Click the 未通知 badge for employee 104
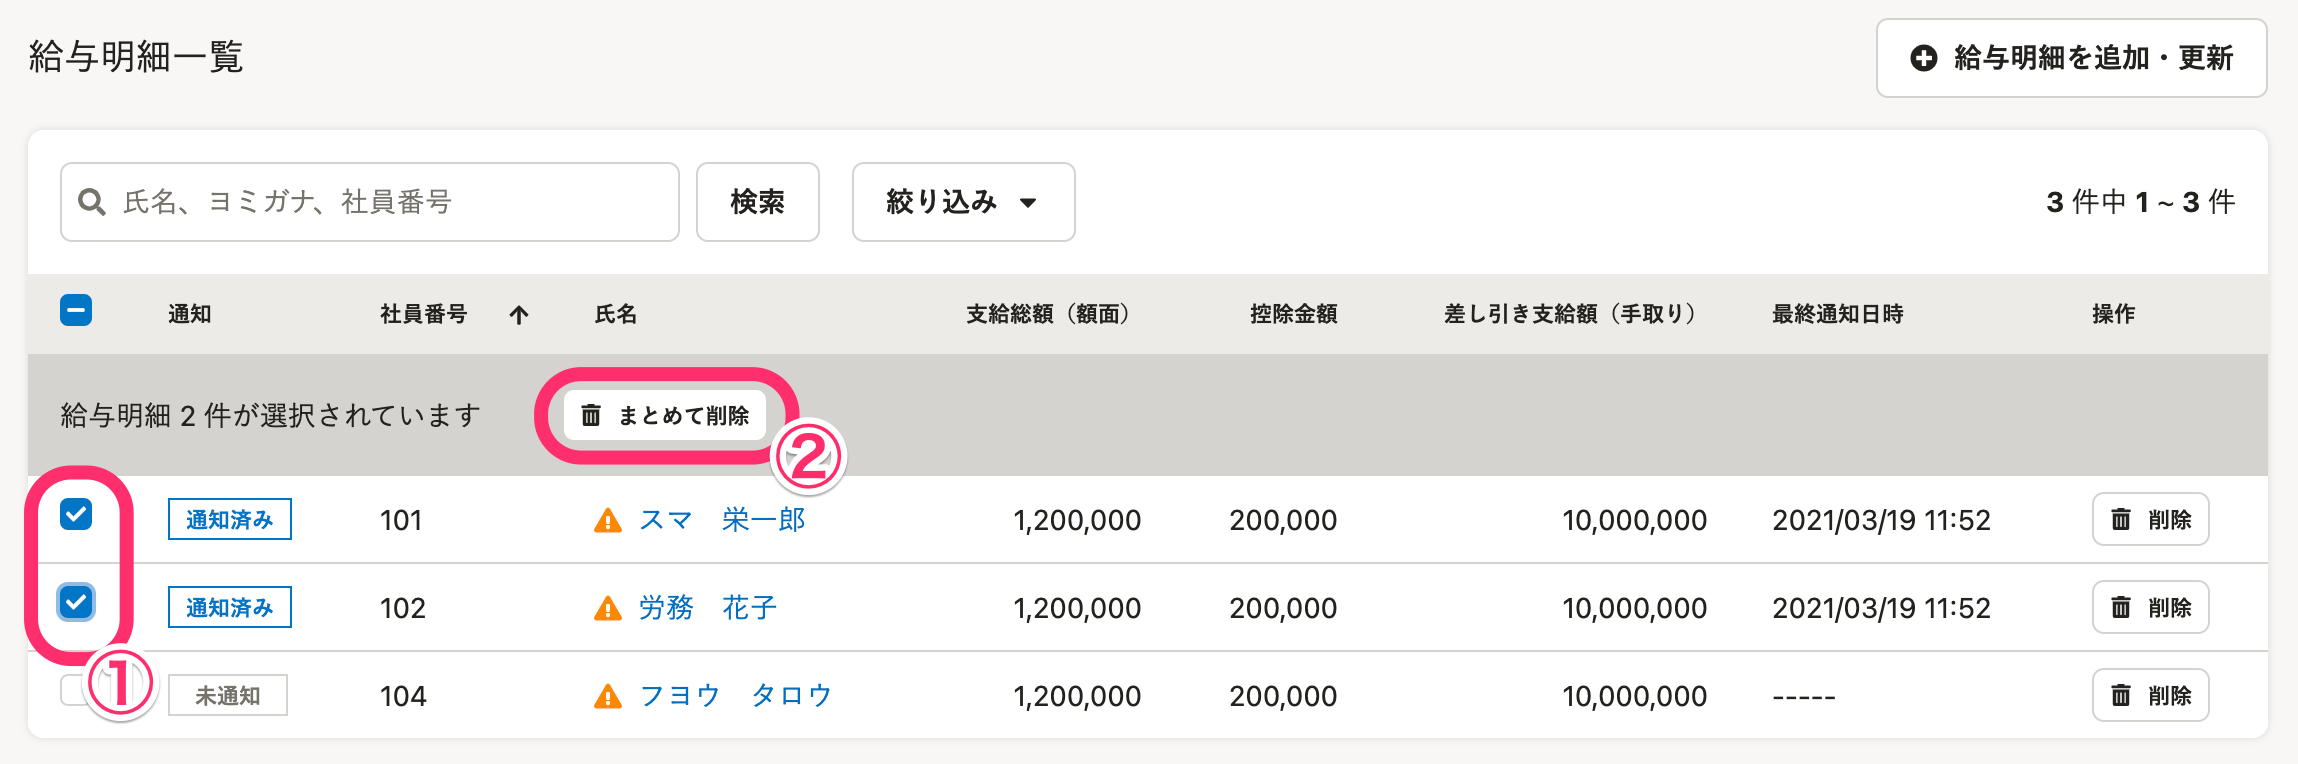The width and height of the screenshot is (2298, 764). [x=228, y=695]
